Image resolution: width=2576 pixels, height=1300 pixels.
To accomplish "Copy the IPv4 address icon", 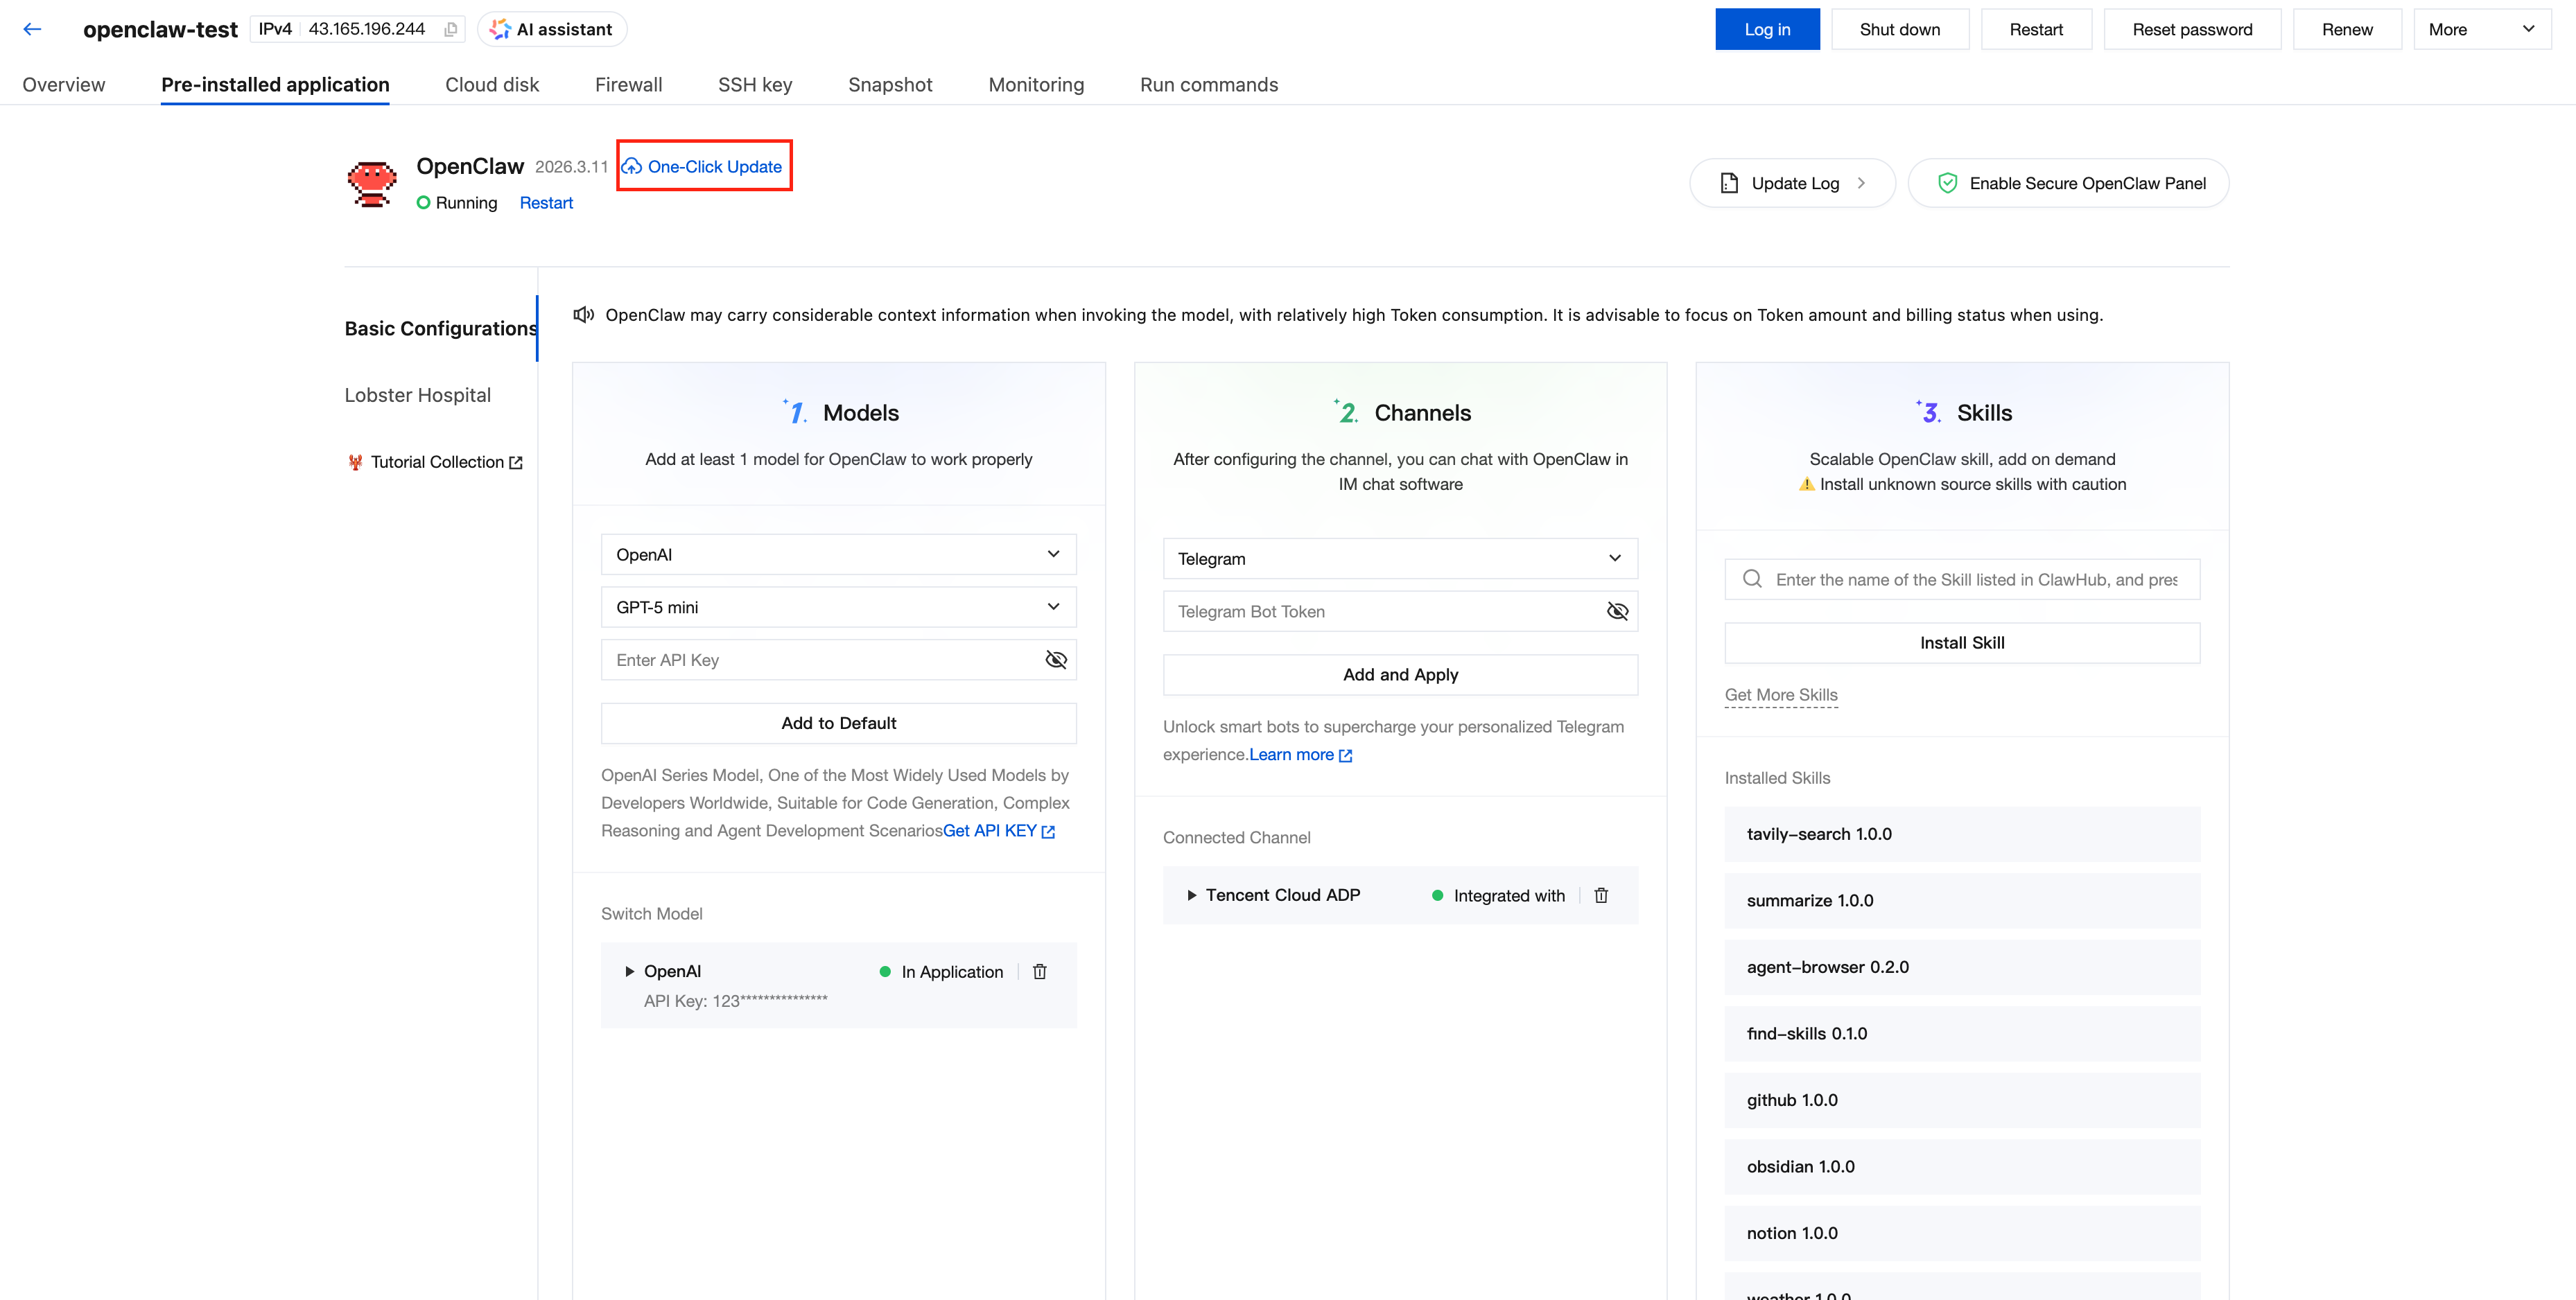I will pyautogui.click(x=451, y=30).
